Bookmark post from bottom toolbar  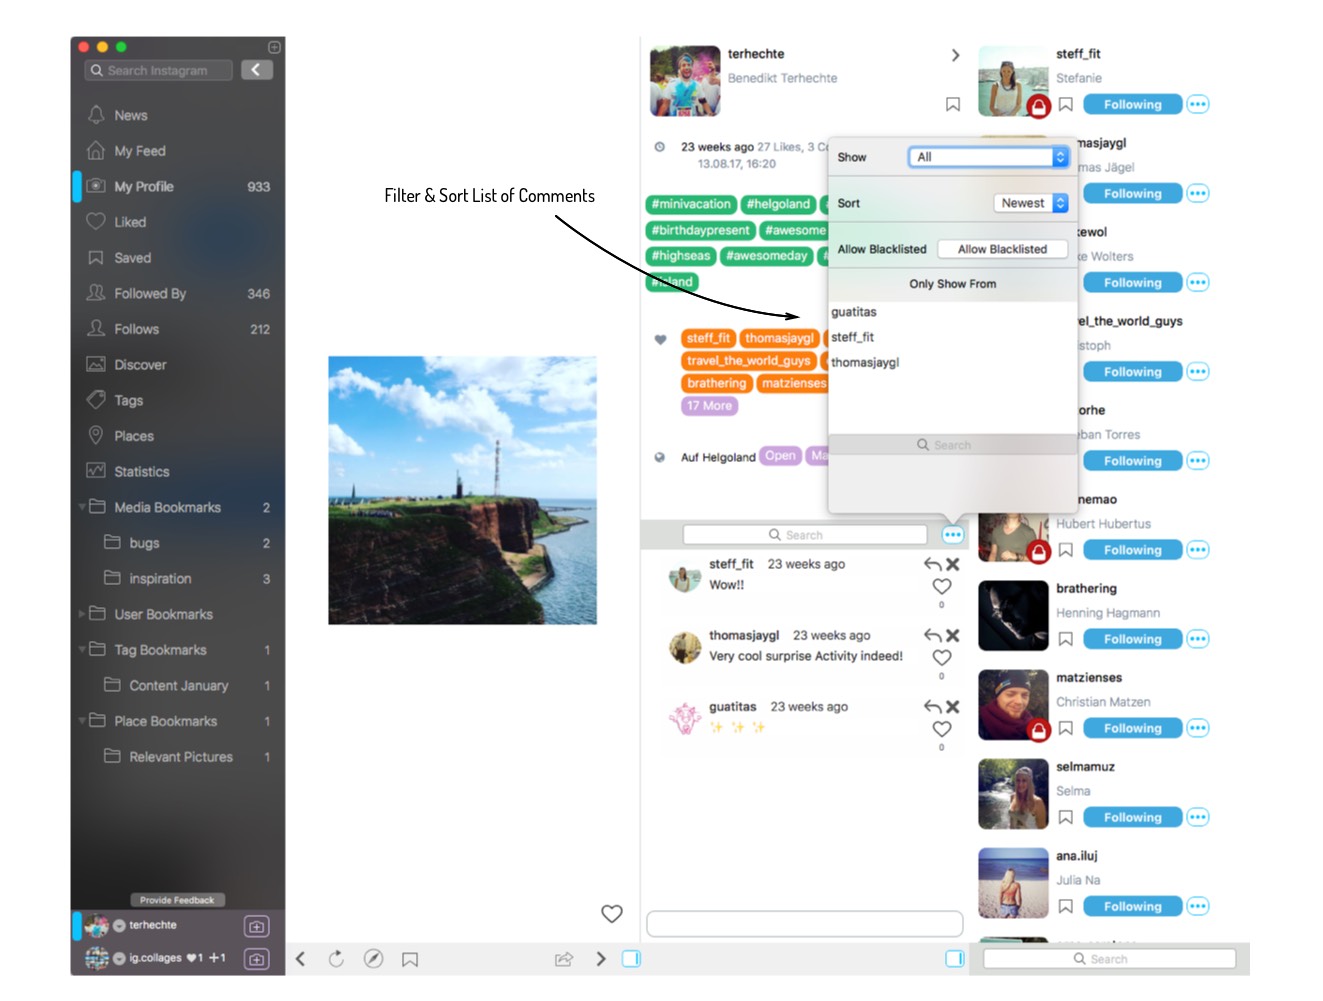[410, 959]
